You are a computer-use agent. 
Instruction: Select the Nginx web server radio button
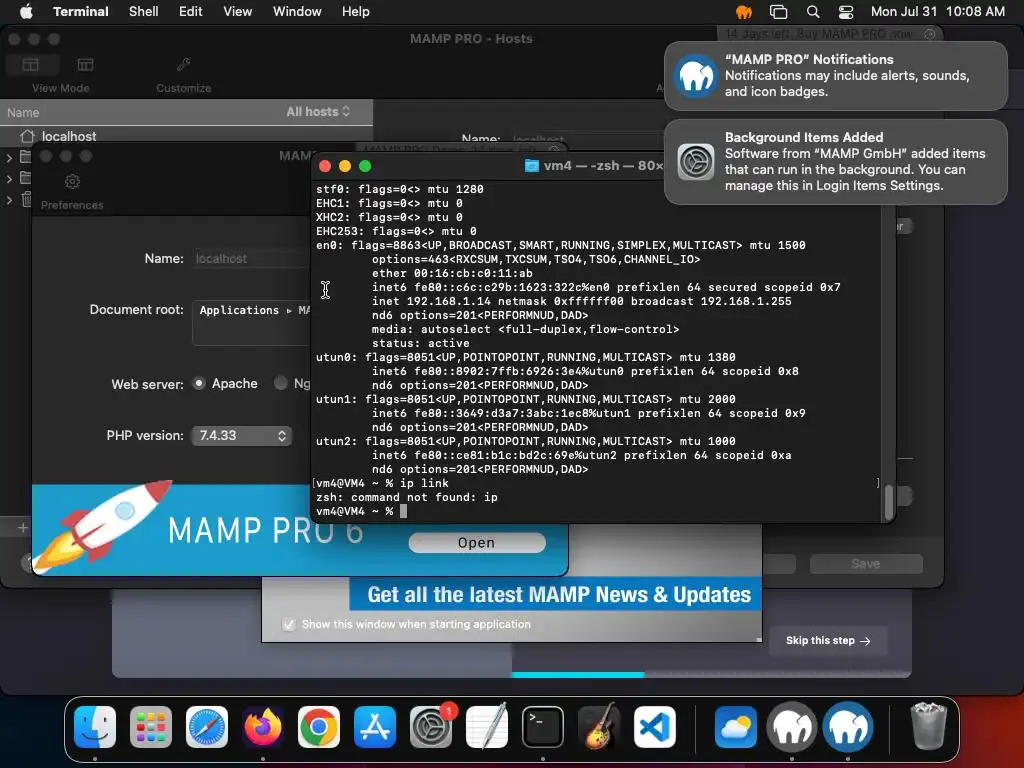(281, 383)
